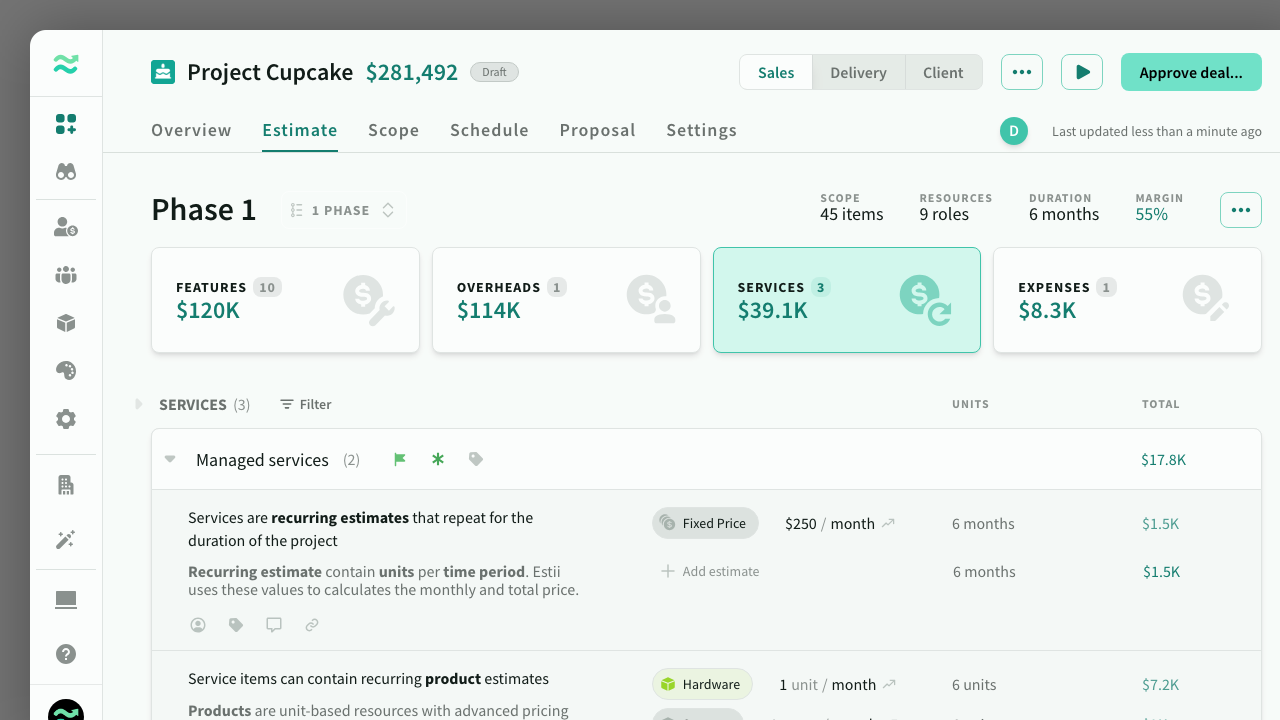
Task: Expand the Services section arrow
Action: tap(139, 404)
